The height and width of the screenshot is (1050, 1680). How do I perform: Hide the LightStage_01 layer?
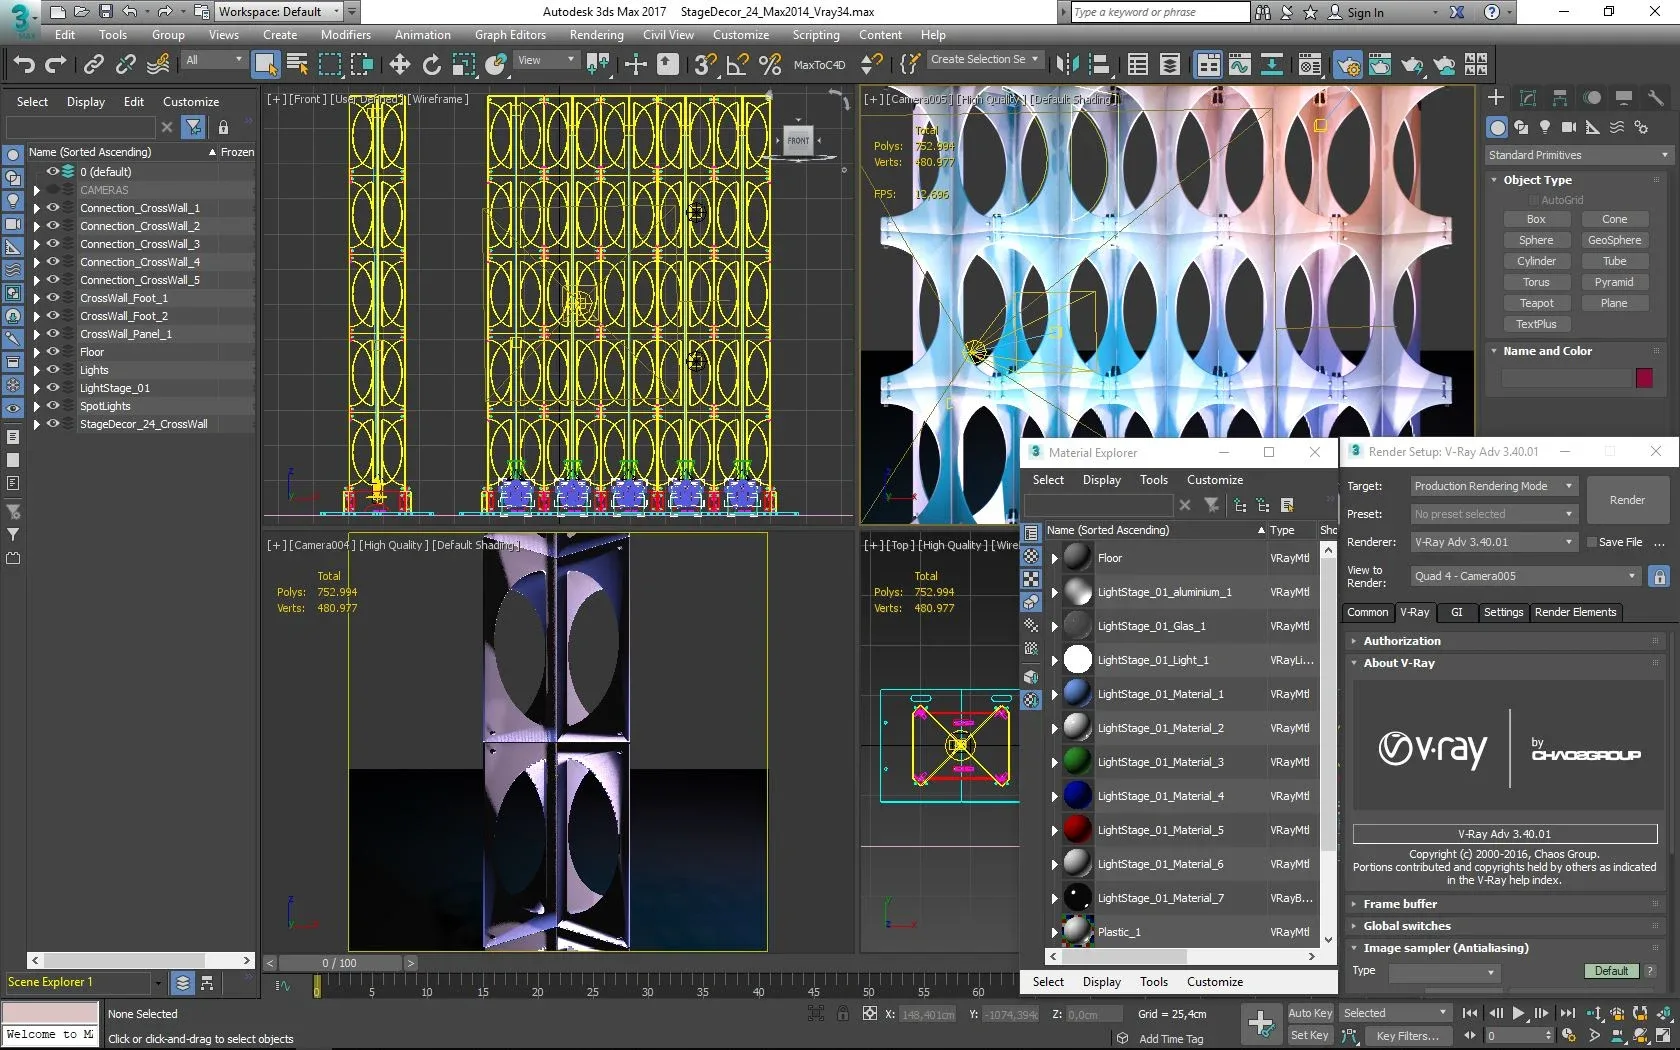pyautogui.click(x=53, y=388)
